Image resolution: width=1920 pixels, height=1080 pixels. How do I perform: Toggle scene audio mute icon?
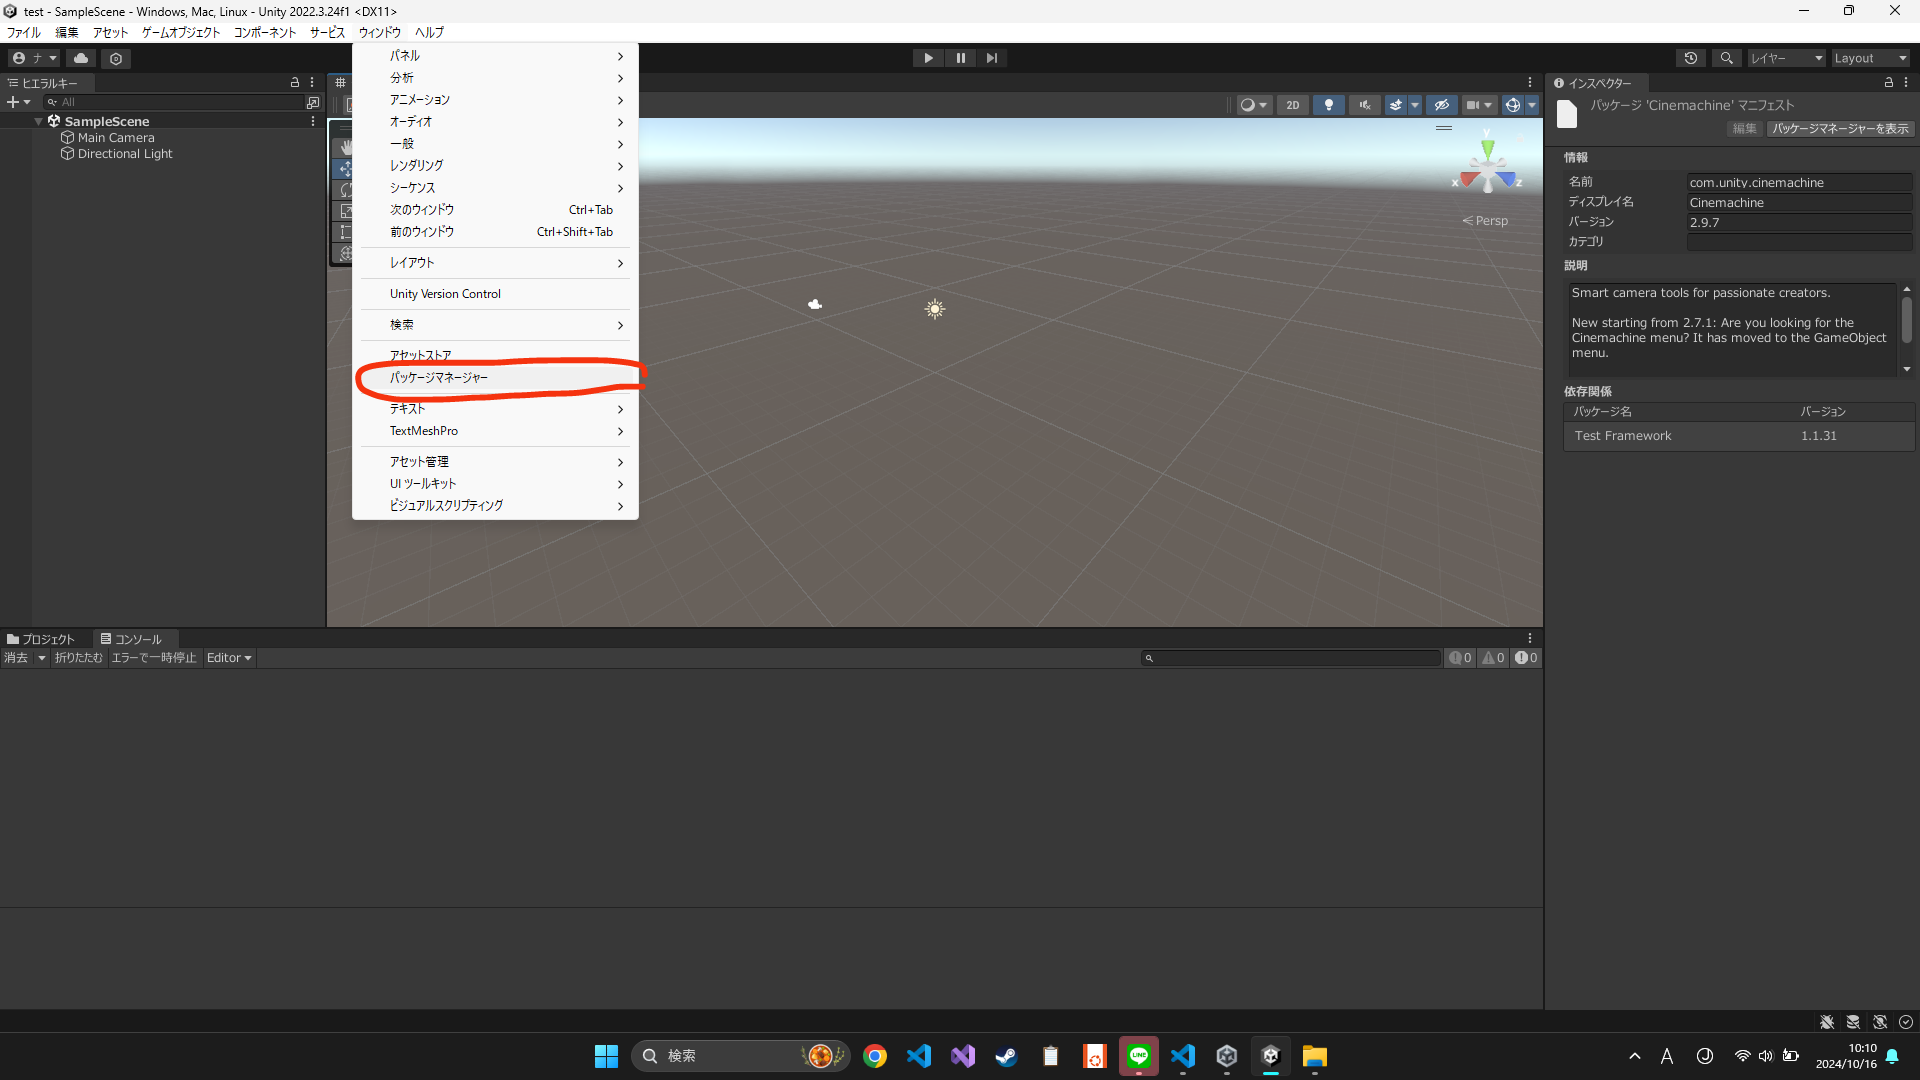[x=1364, y=105]
